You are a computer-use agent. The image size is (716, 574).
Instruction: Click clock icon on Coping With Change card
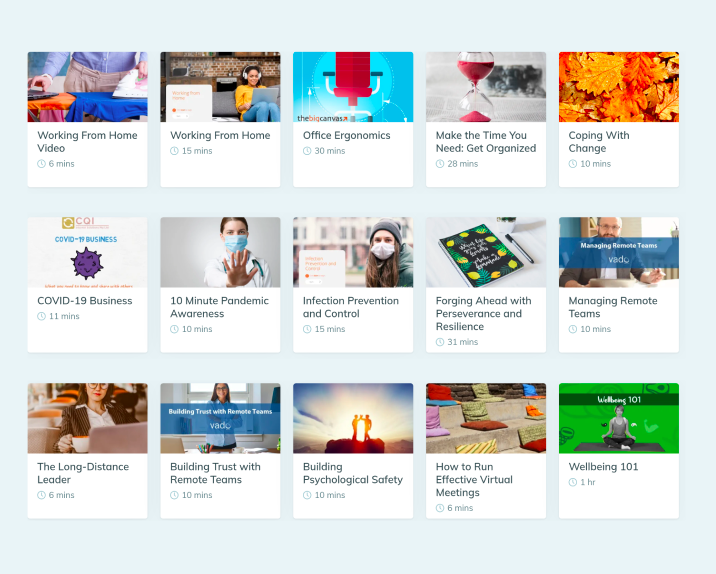click(x=573, y=163)
